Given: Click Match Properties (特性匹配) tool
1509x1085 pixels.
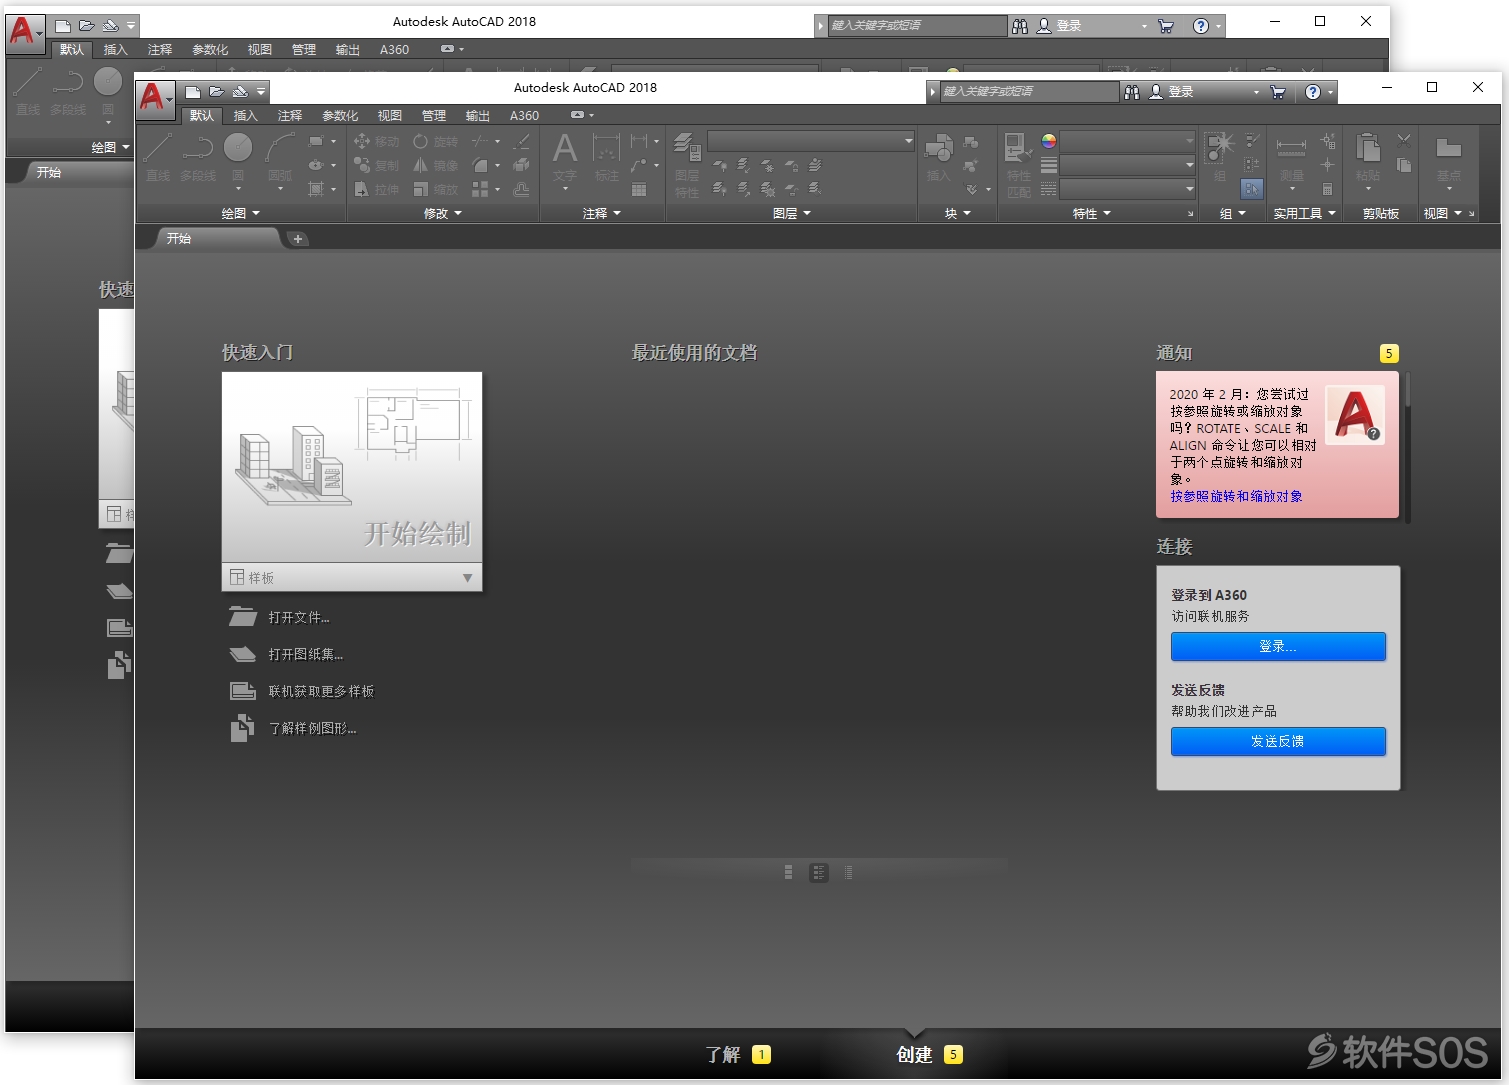Looking at the screenshot, I should [x=1018, y=165].
